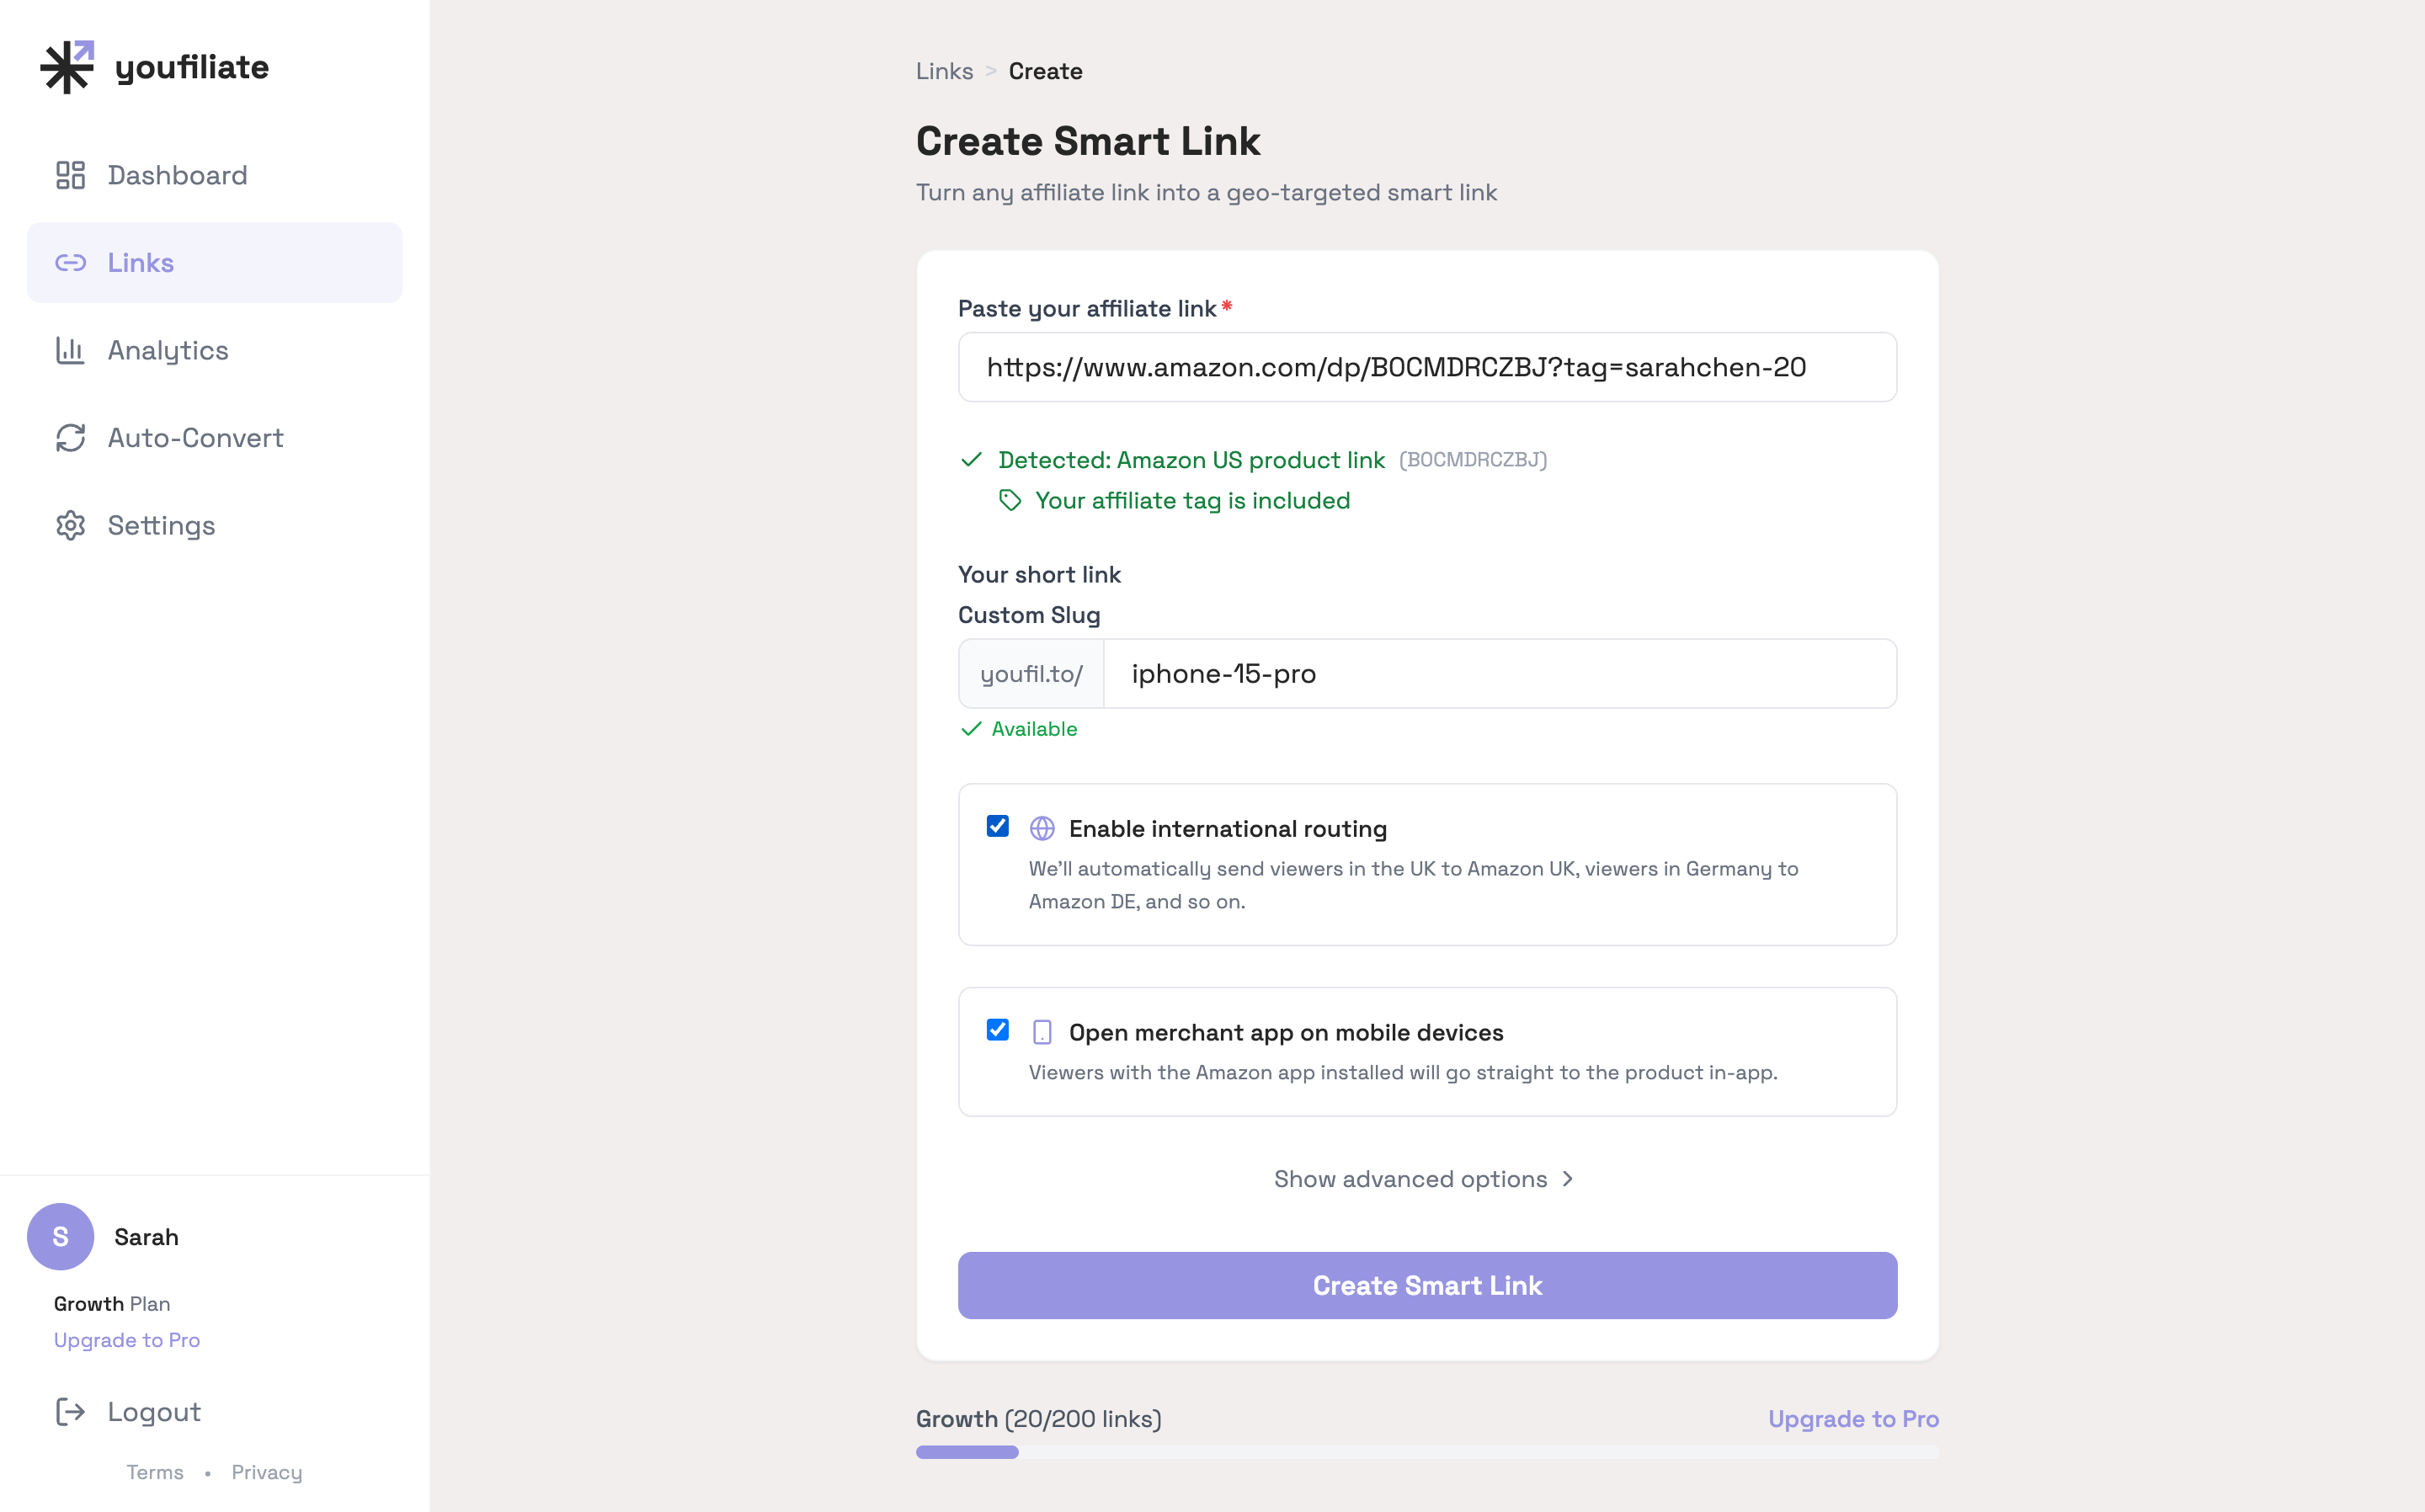2425x1512 pixels.
Task: Uncheck Open merchant app on mobile checkbox
Action: point(997,1030)
